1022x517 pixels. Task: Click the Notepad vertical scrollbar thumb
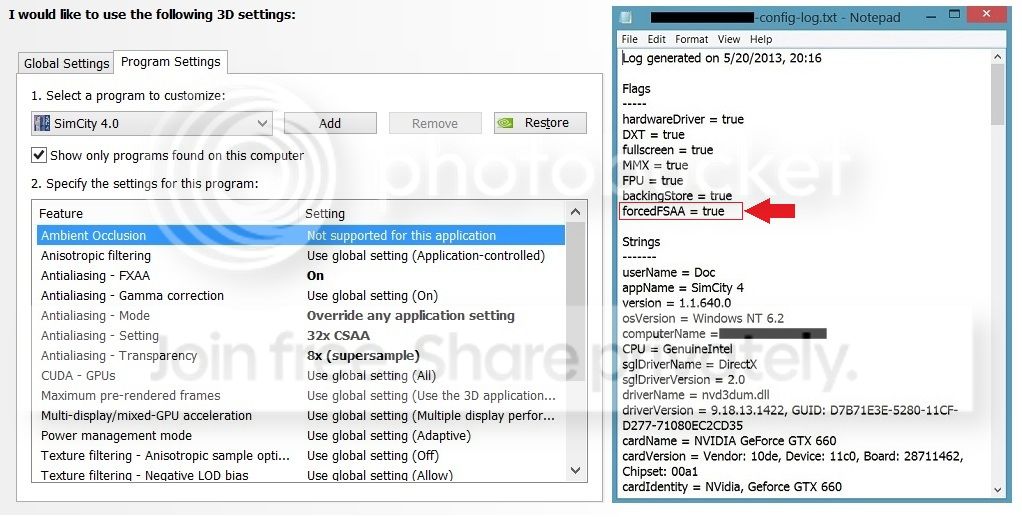(x=998, y=95)
